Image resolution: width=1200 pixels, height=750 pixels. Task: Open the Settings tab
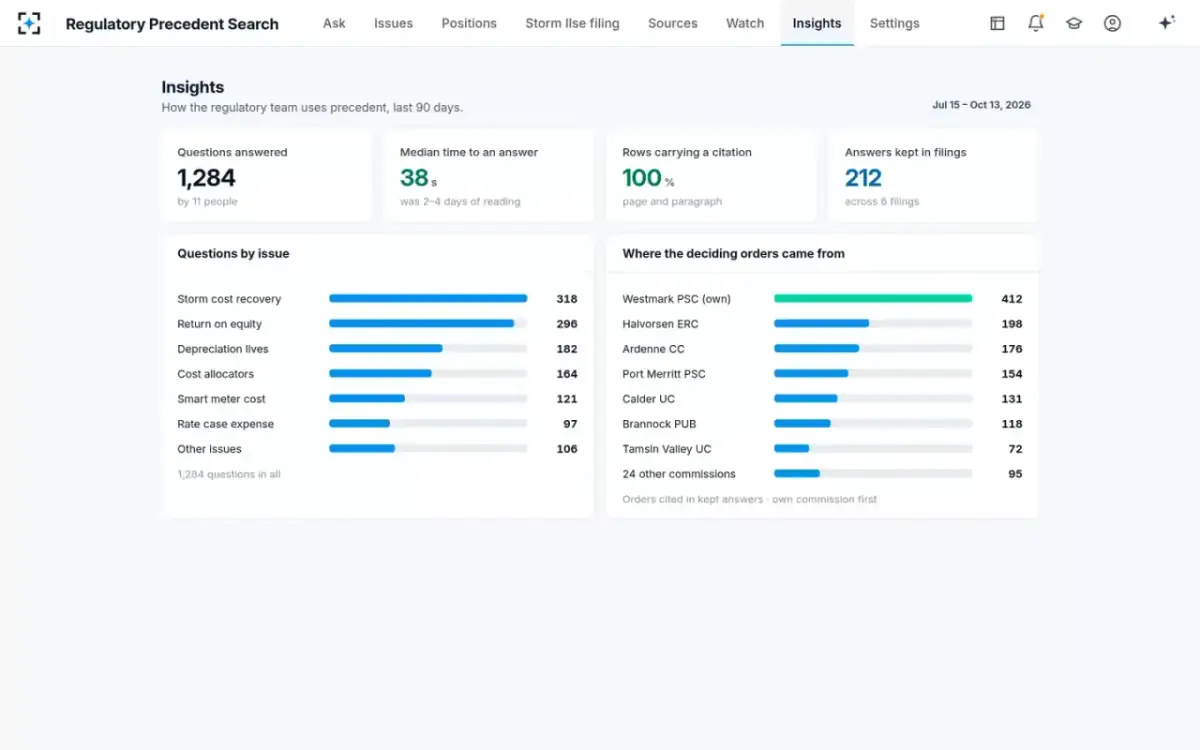894,23
